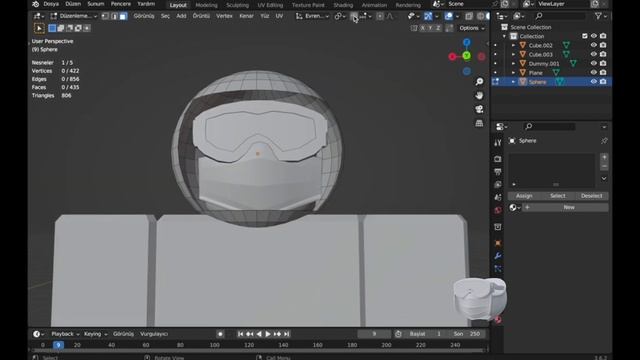Viewport: 640px width, 360px height.
Task: Click the Blender logo icon
Action: coord(36,4)
